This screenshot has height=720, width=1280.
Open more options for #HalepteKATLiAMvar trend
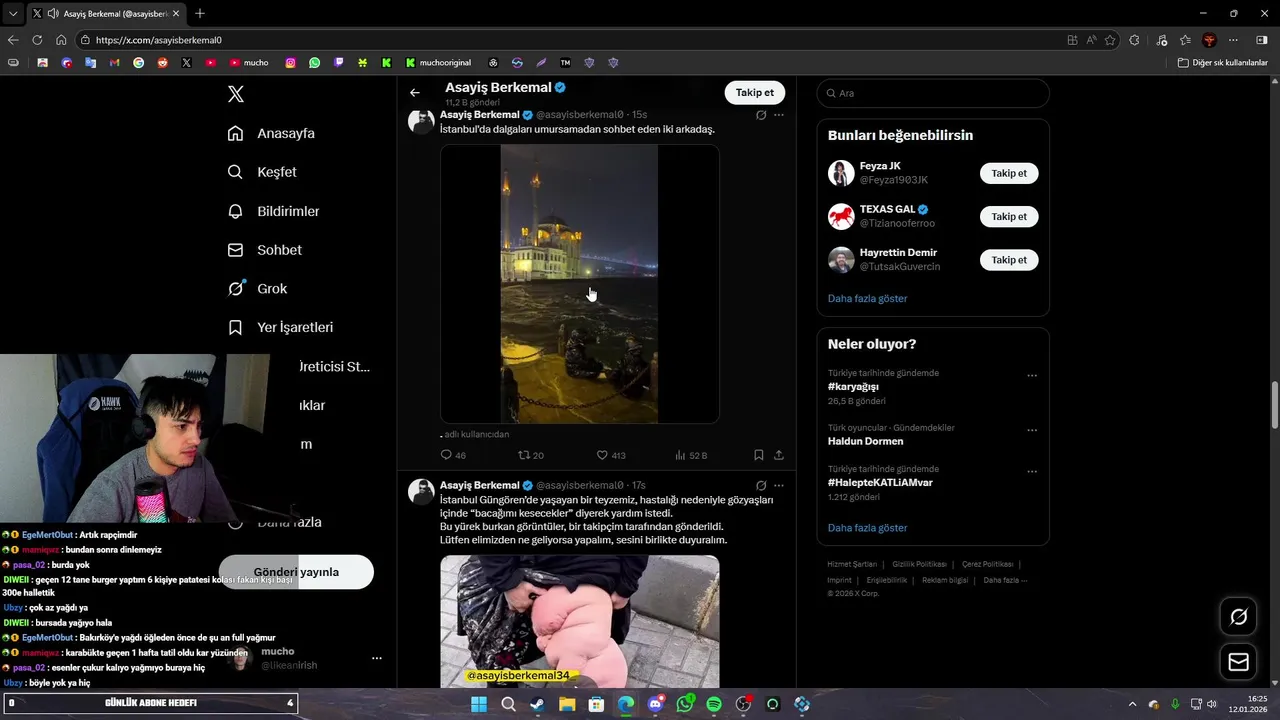pyautogui.click(x=1032, y=471)
